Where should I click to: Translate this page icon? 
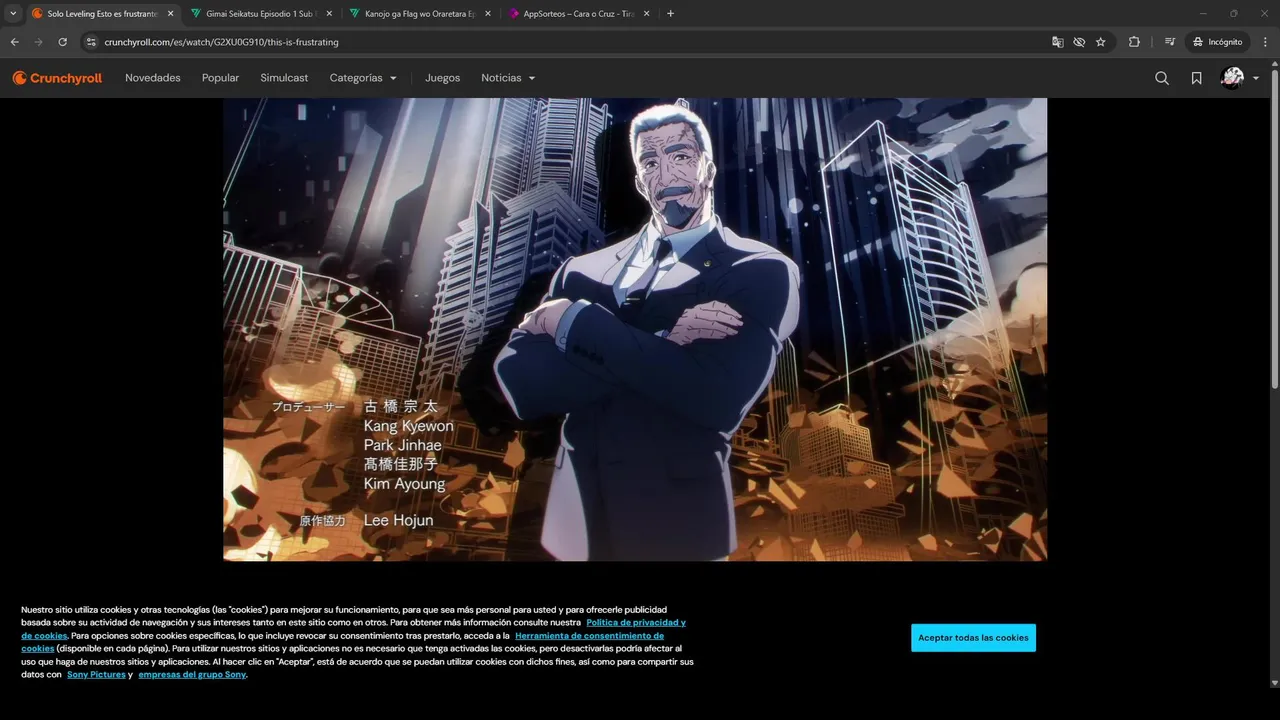click(1057, 42)
